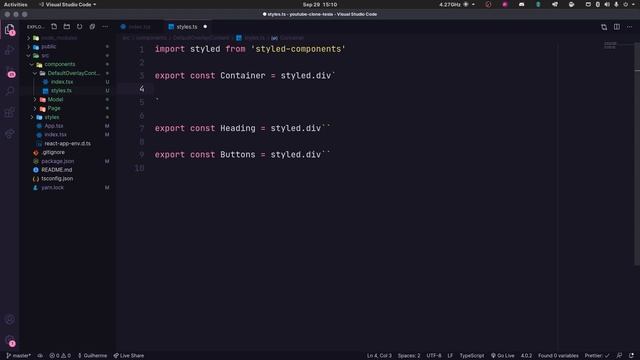Viewport: 640px width, 360px height.
Task: Click the Bluetooth icon in system tray
Action: pyautogui.click(x=598, y=4)
